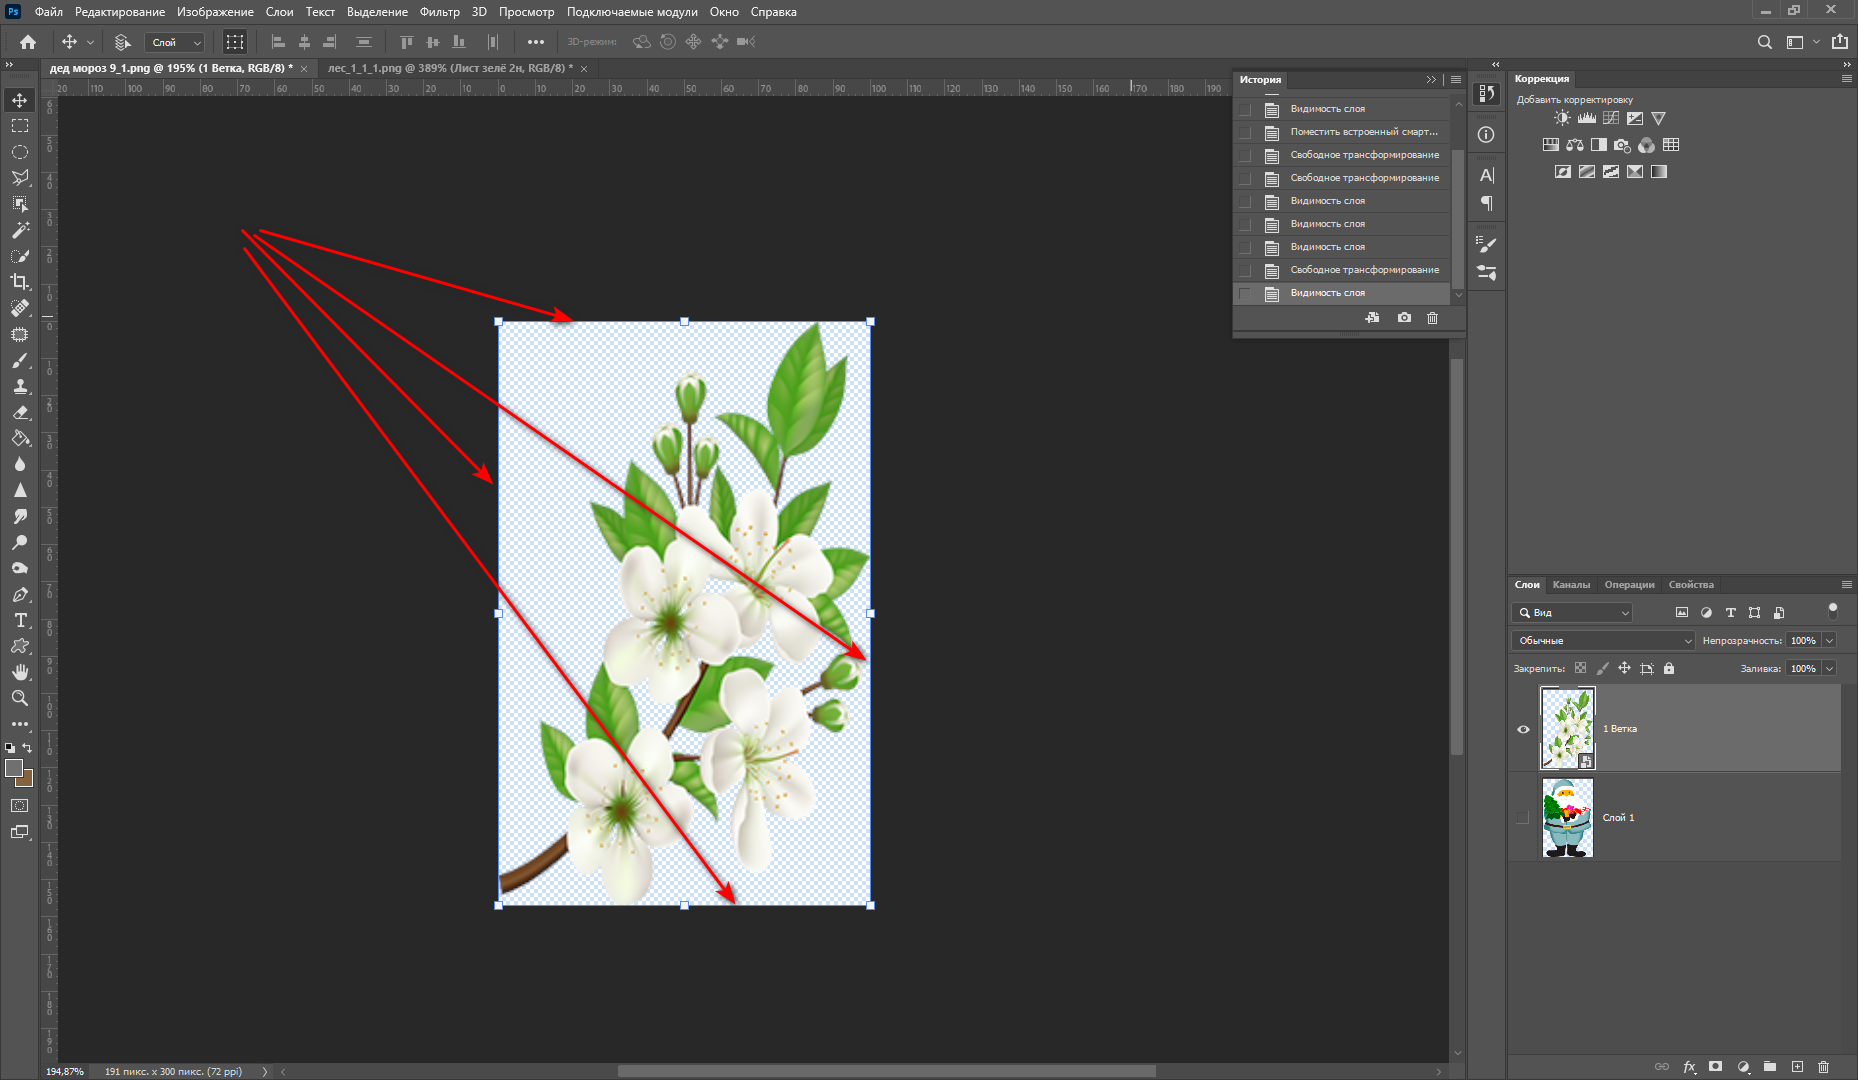
Task: Select 'Слой 1' layer name
Action: pyautogui.click(x=1618, y=818)
